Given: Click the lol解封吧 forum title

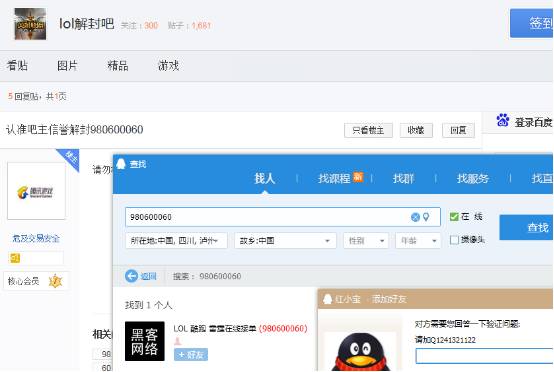Looking at the screenshot, I should (x=87, y=24).
